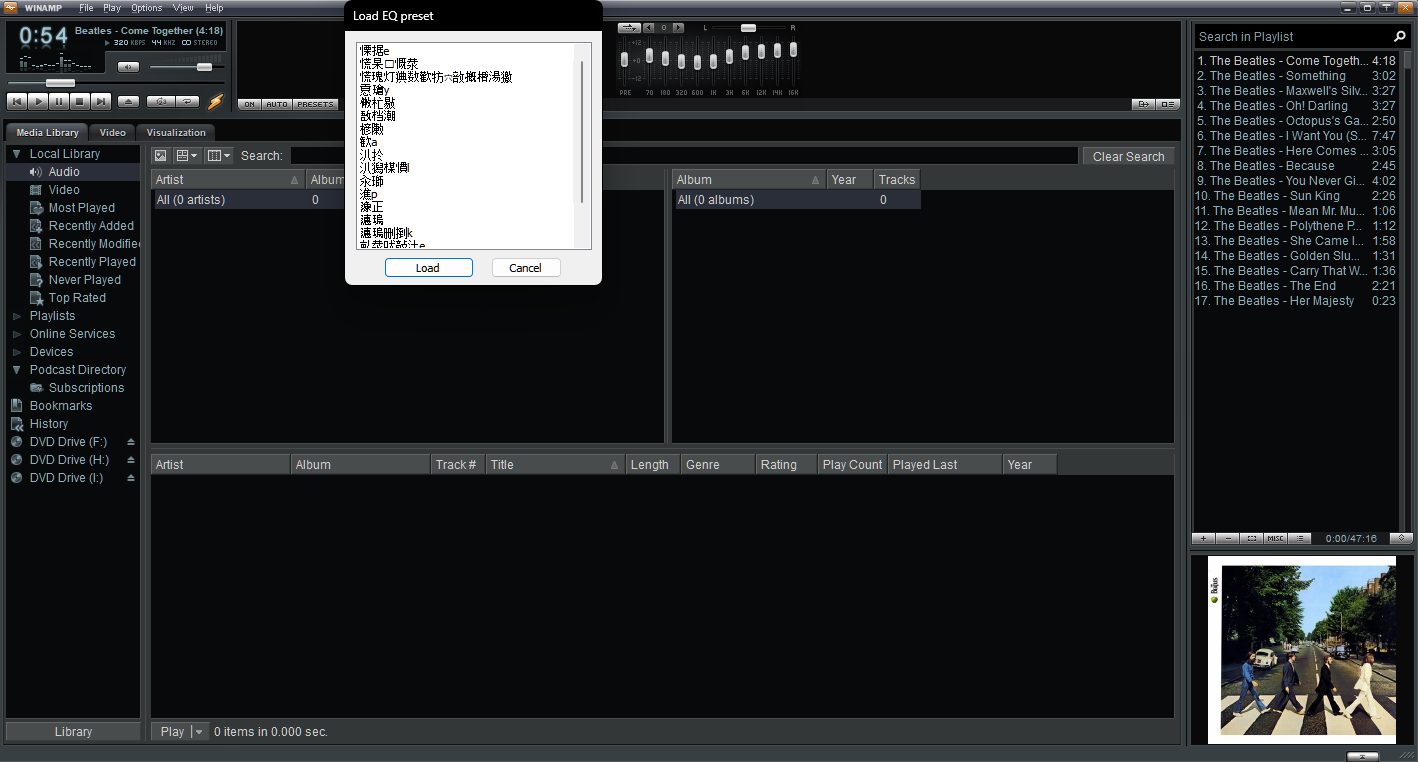
Task: Open the File menu
Action: (x=87, y=8)
